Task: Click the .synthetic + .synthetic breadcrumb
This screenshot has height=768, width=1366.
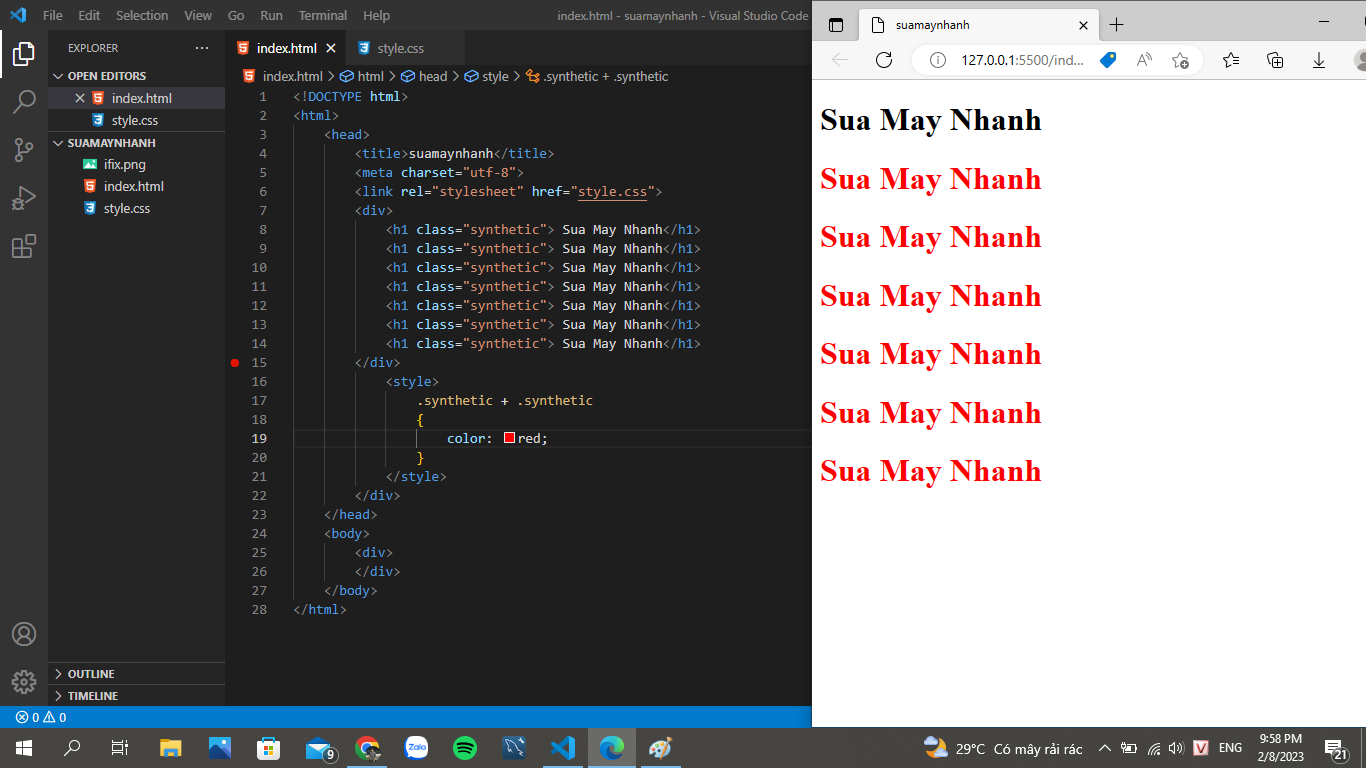Action: [x=597, y=76]
